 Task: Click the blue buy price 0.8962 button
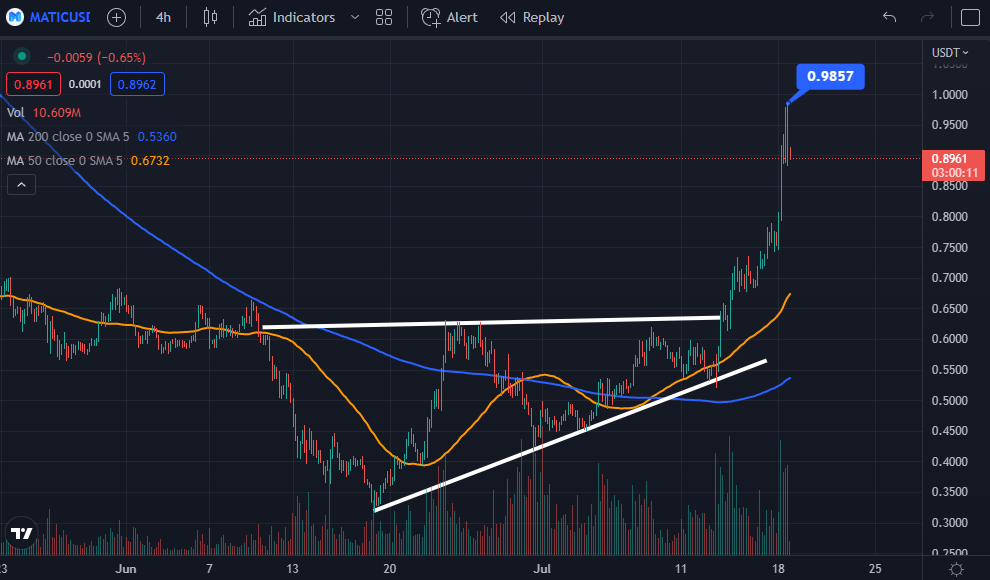pos(137,85)
